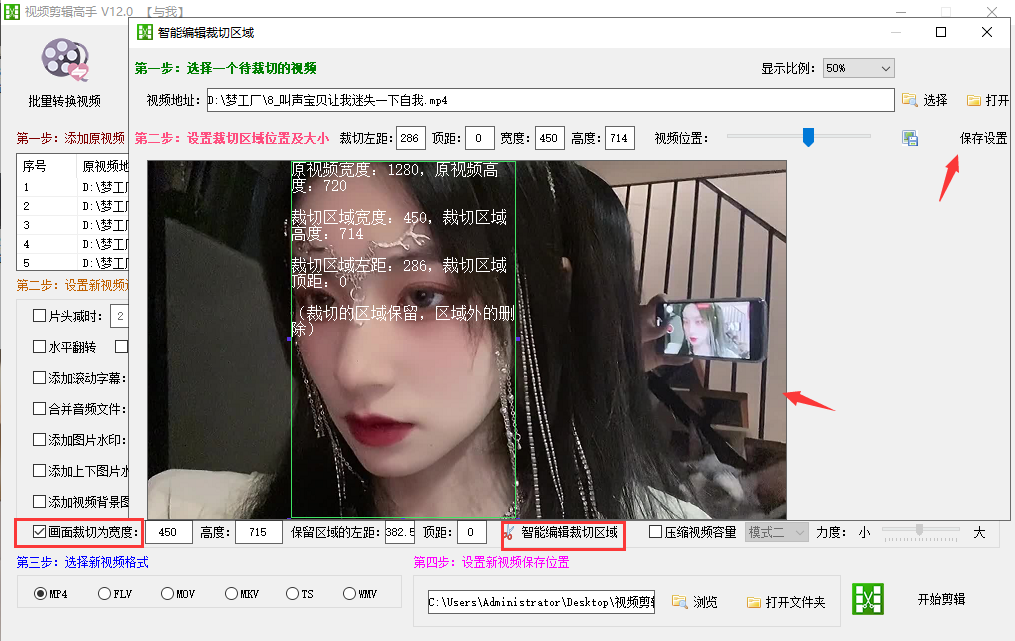The image size is (1015, 641).
Task: Click the main window 顶距 field
Action: point(472,532)
